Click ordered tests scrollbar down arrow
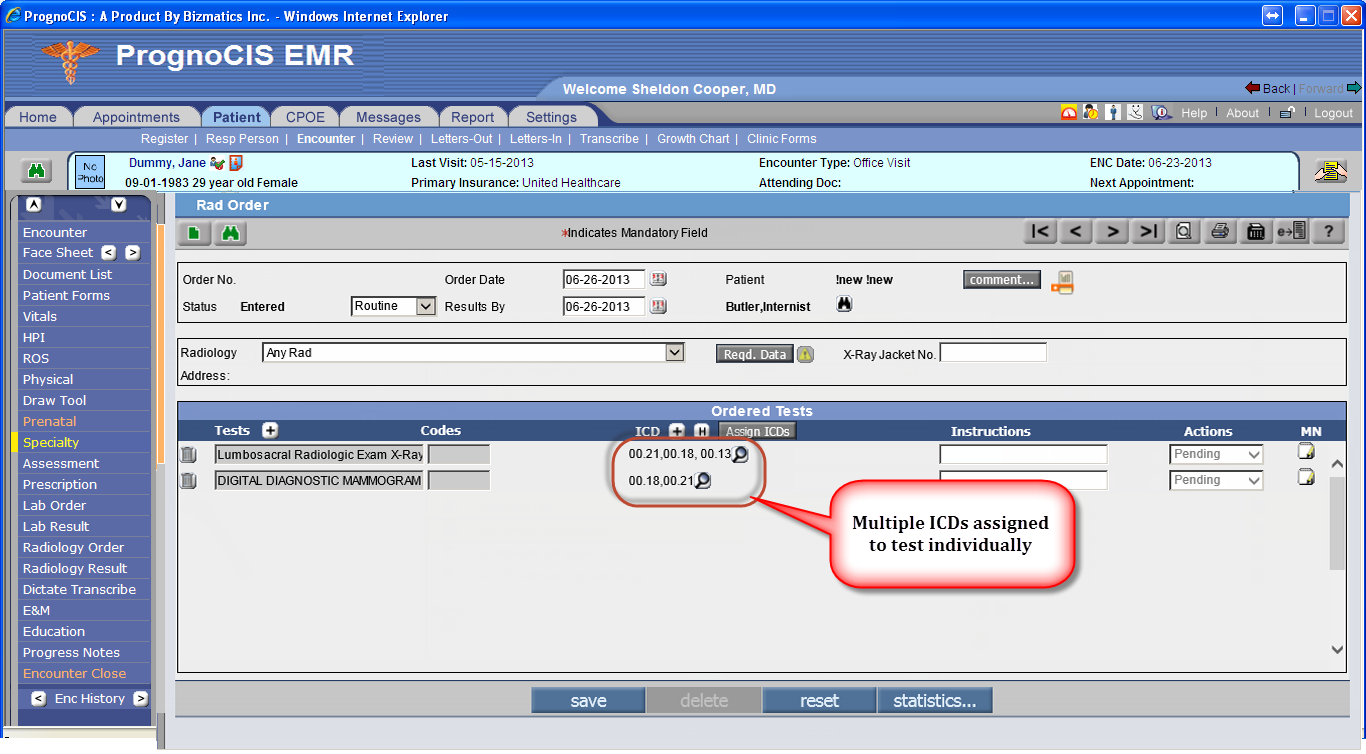Image resolution: width=1366 pixels, height=754 pixels. click(1337, 649)
